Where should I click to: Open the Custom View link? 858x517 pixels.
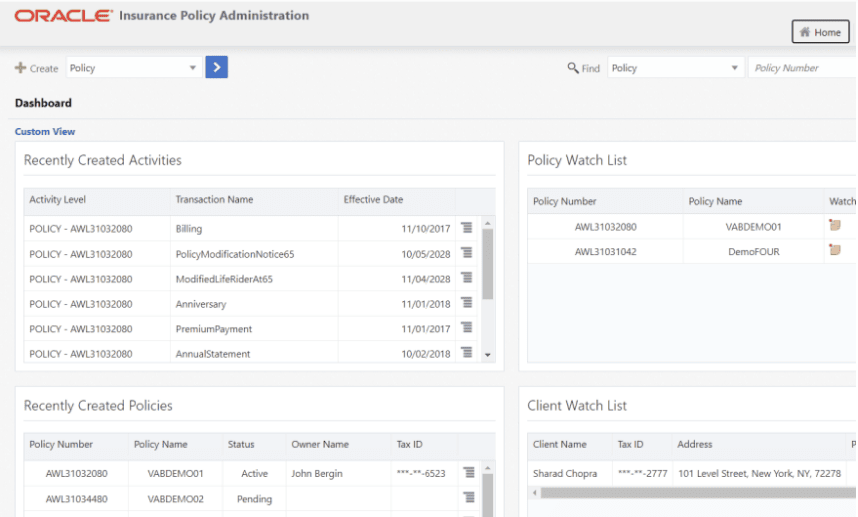point(45,132)
